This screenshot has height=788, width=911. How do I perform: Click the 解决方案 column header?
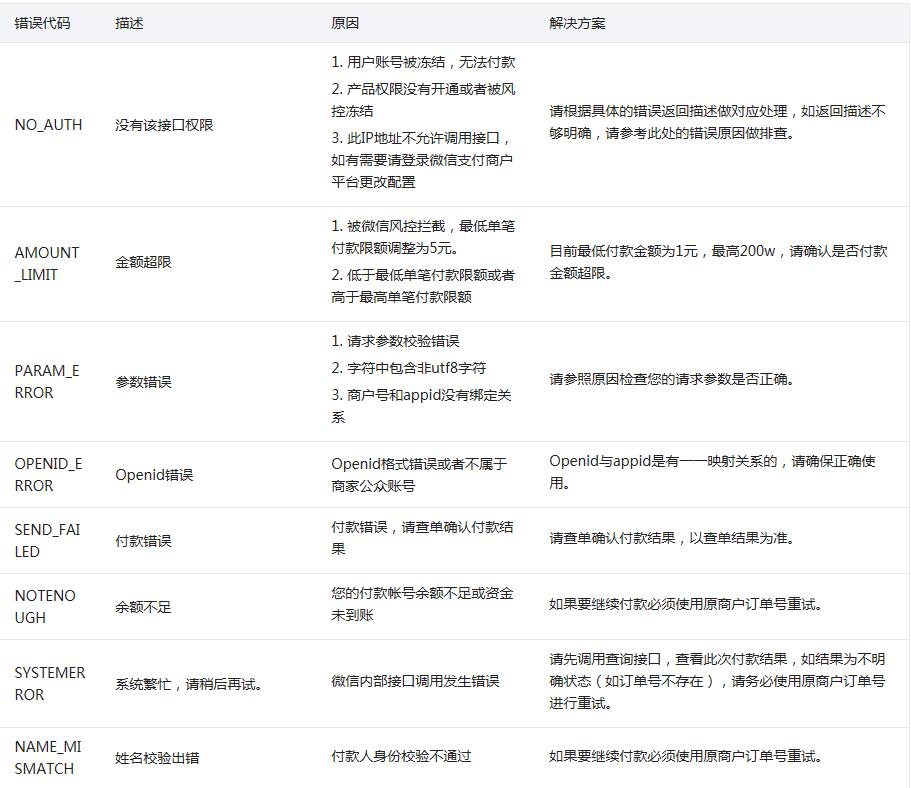pyautogui.click(x=577, y=22)
